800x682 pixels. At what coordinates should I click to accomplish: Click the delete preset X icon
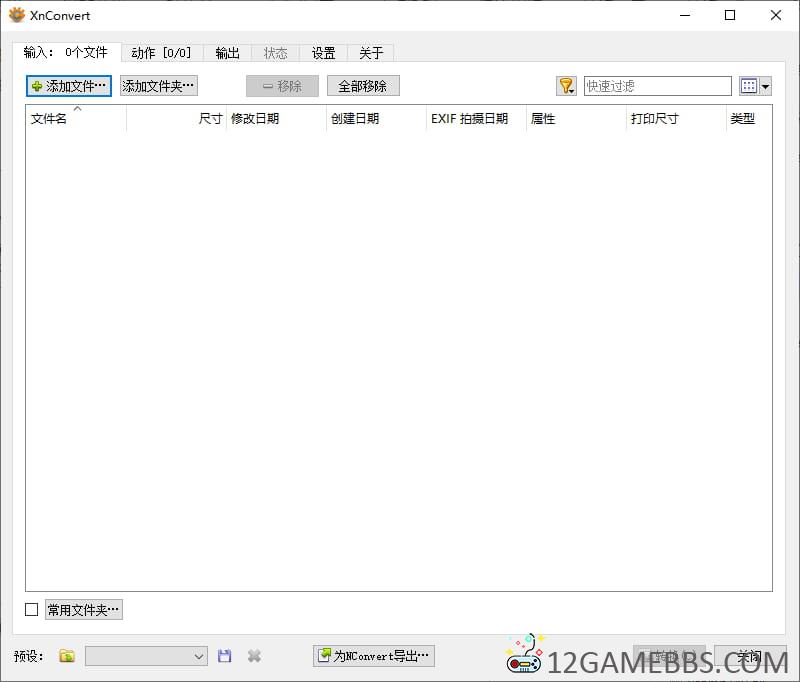pyautogui.click(x=254, y=656)
